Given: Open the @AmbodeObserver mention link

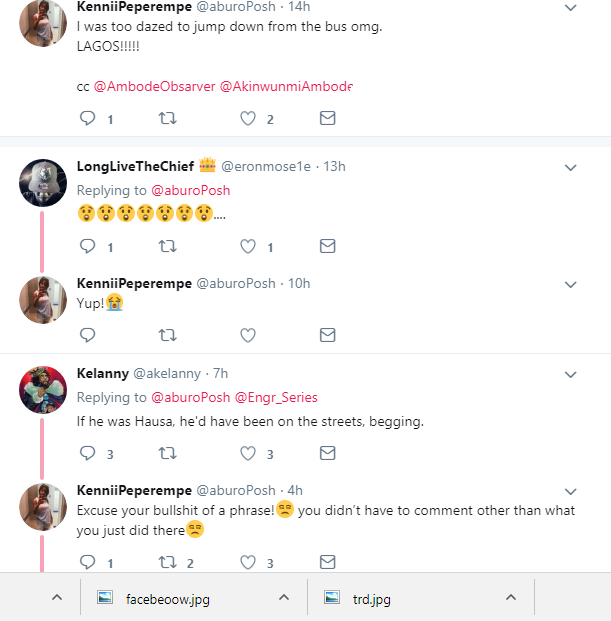Looking at the screenshot, I should [x=154, y=86].
